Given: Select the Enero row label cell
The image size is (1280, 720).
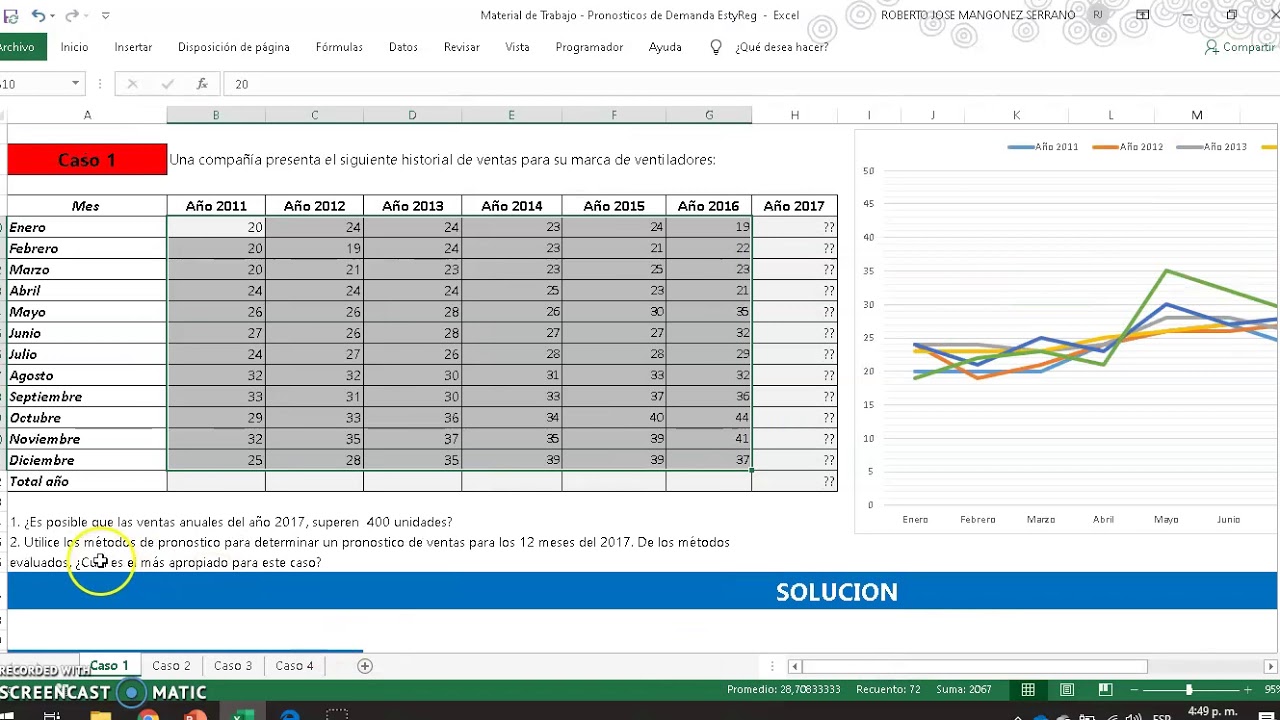Looking at the screenshot, I should 87,227.
